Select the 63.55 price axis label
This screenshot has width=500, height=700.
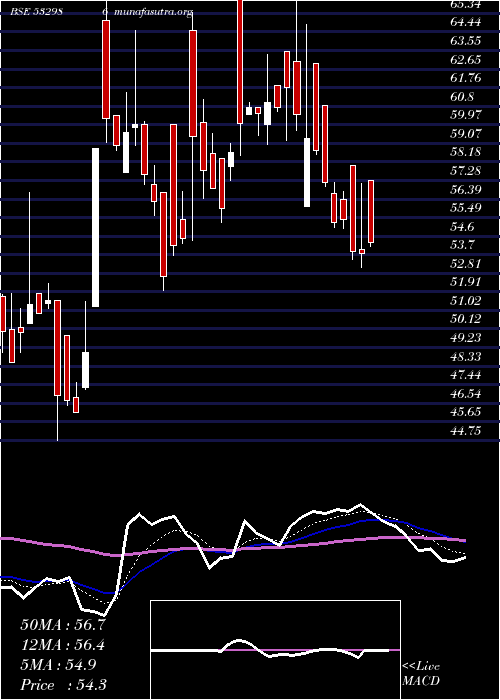click(x=466, y=41)
